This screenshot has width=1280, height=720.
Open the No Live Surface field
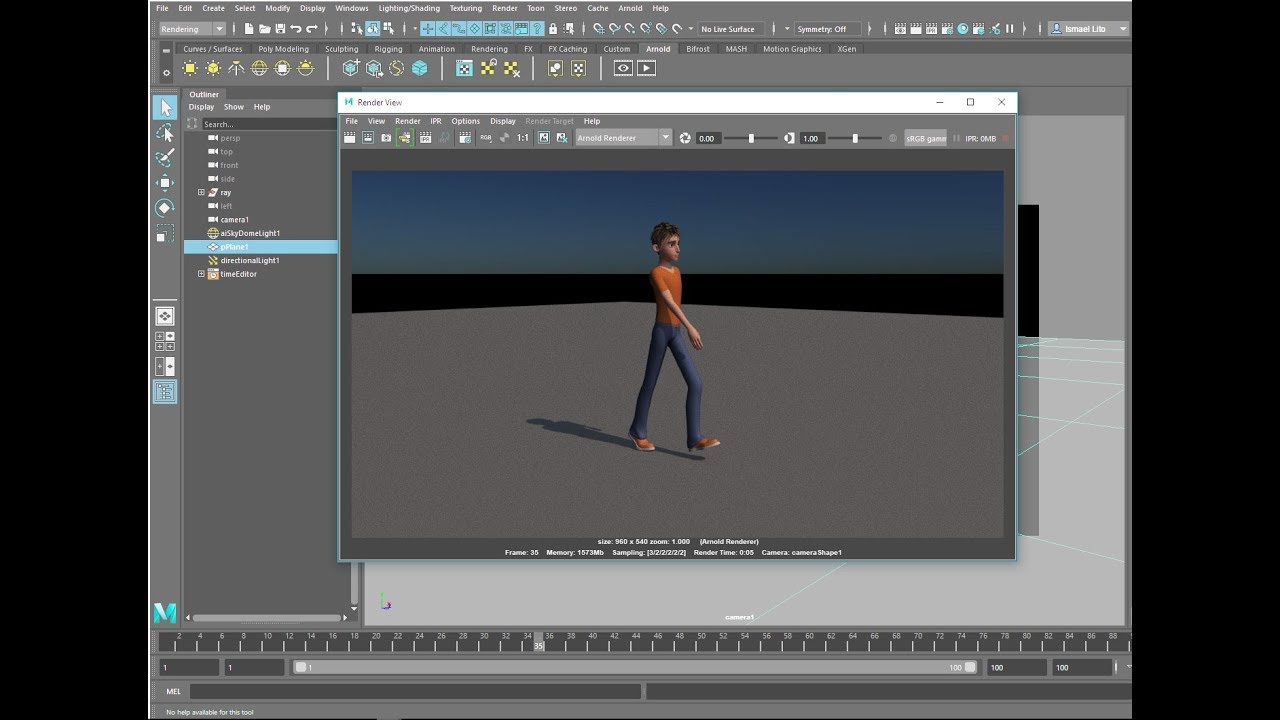pyautogui.click(x=731, y=29)
